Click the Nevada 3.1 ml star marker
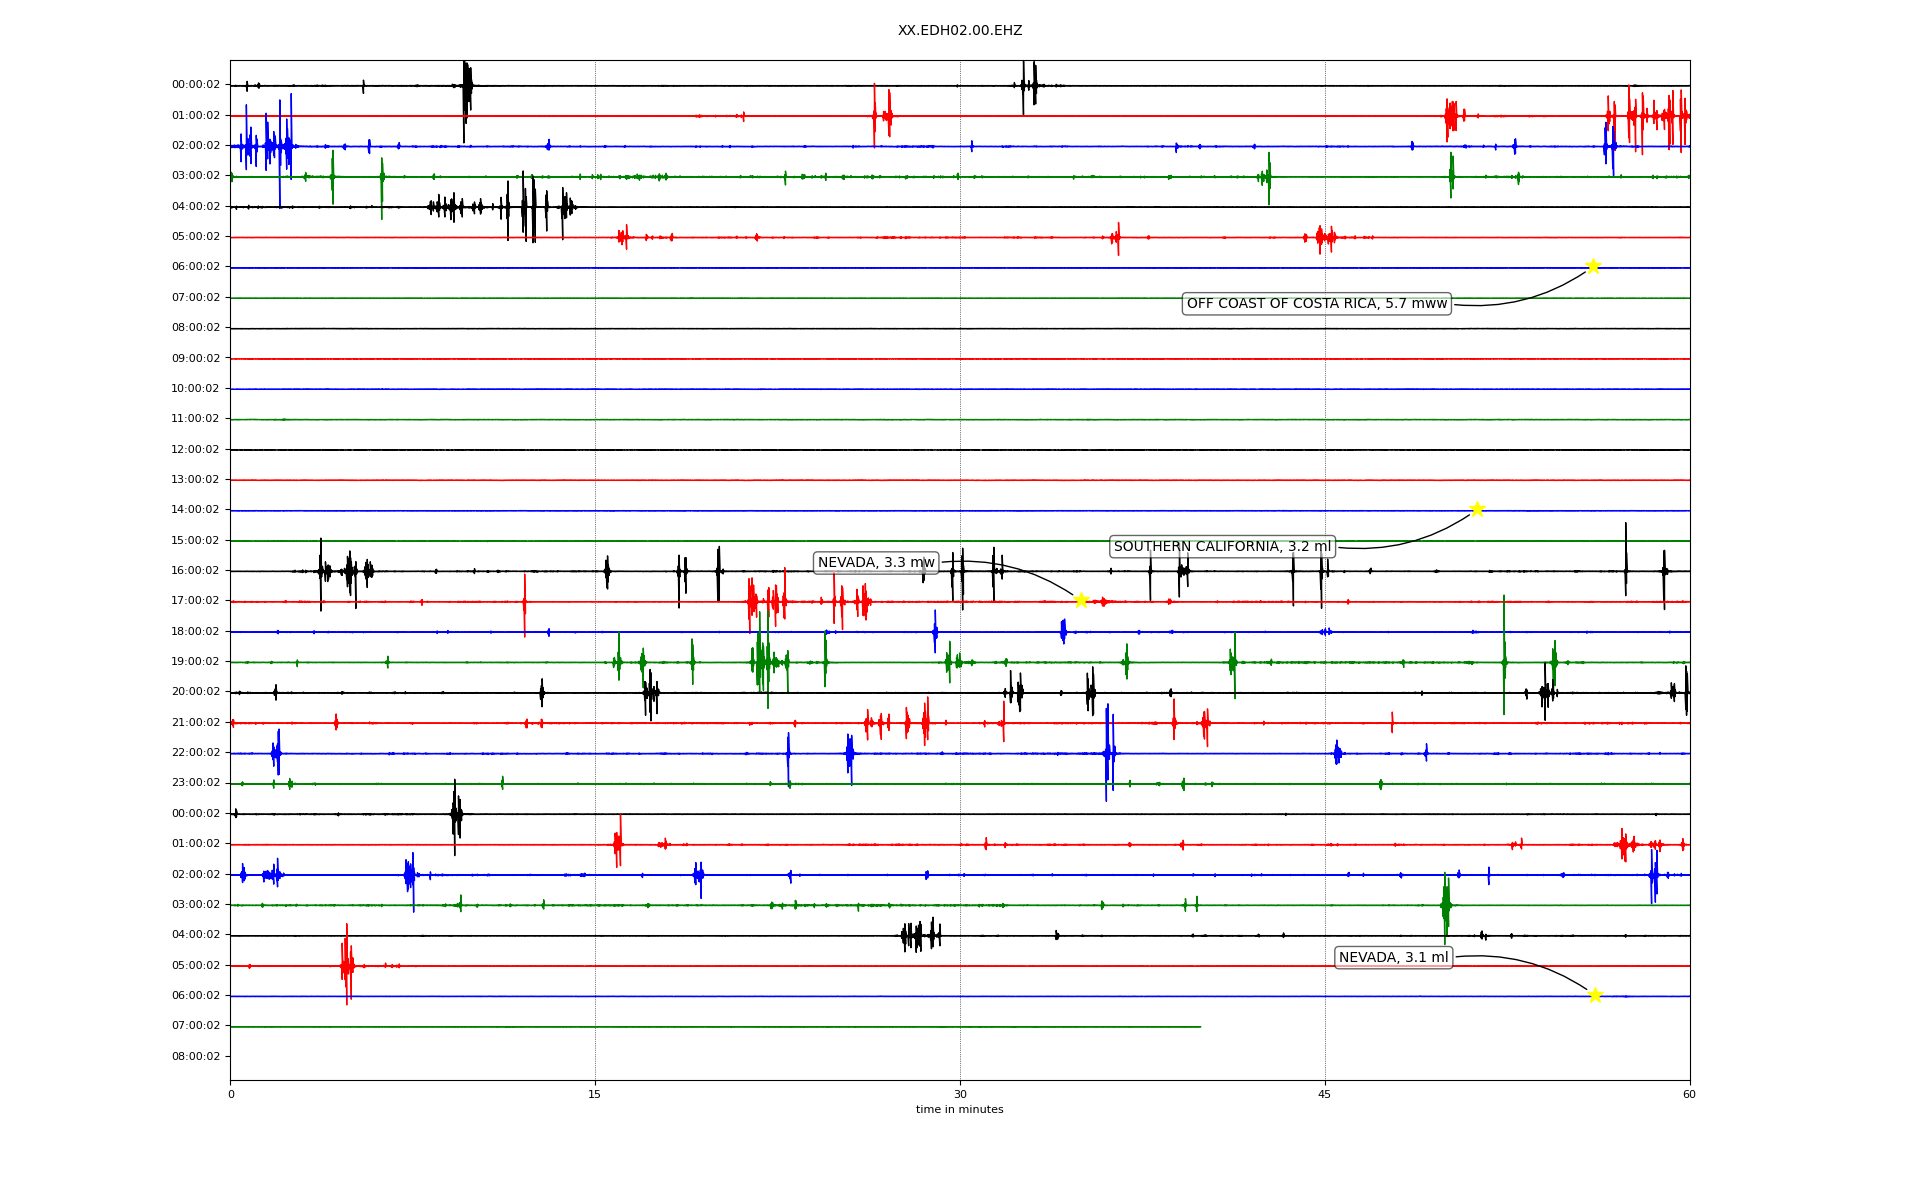1920x1200 pixels. pos(1595,995)
